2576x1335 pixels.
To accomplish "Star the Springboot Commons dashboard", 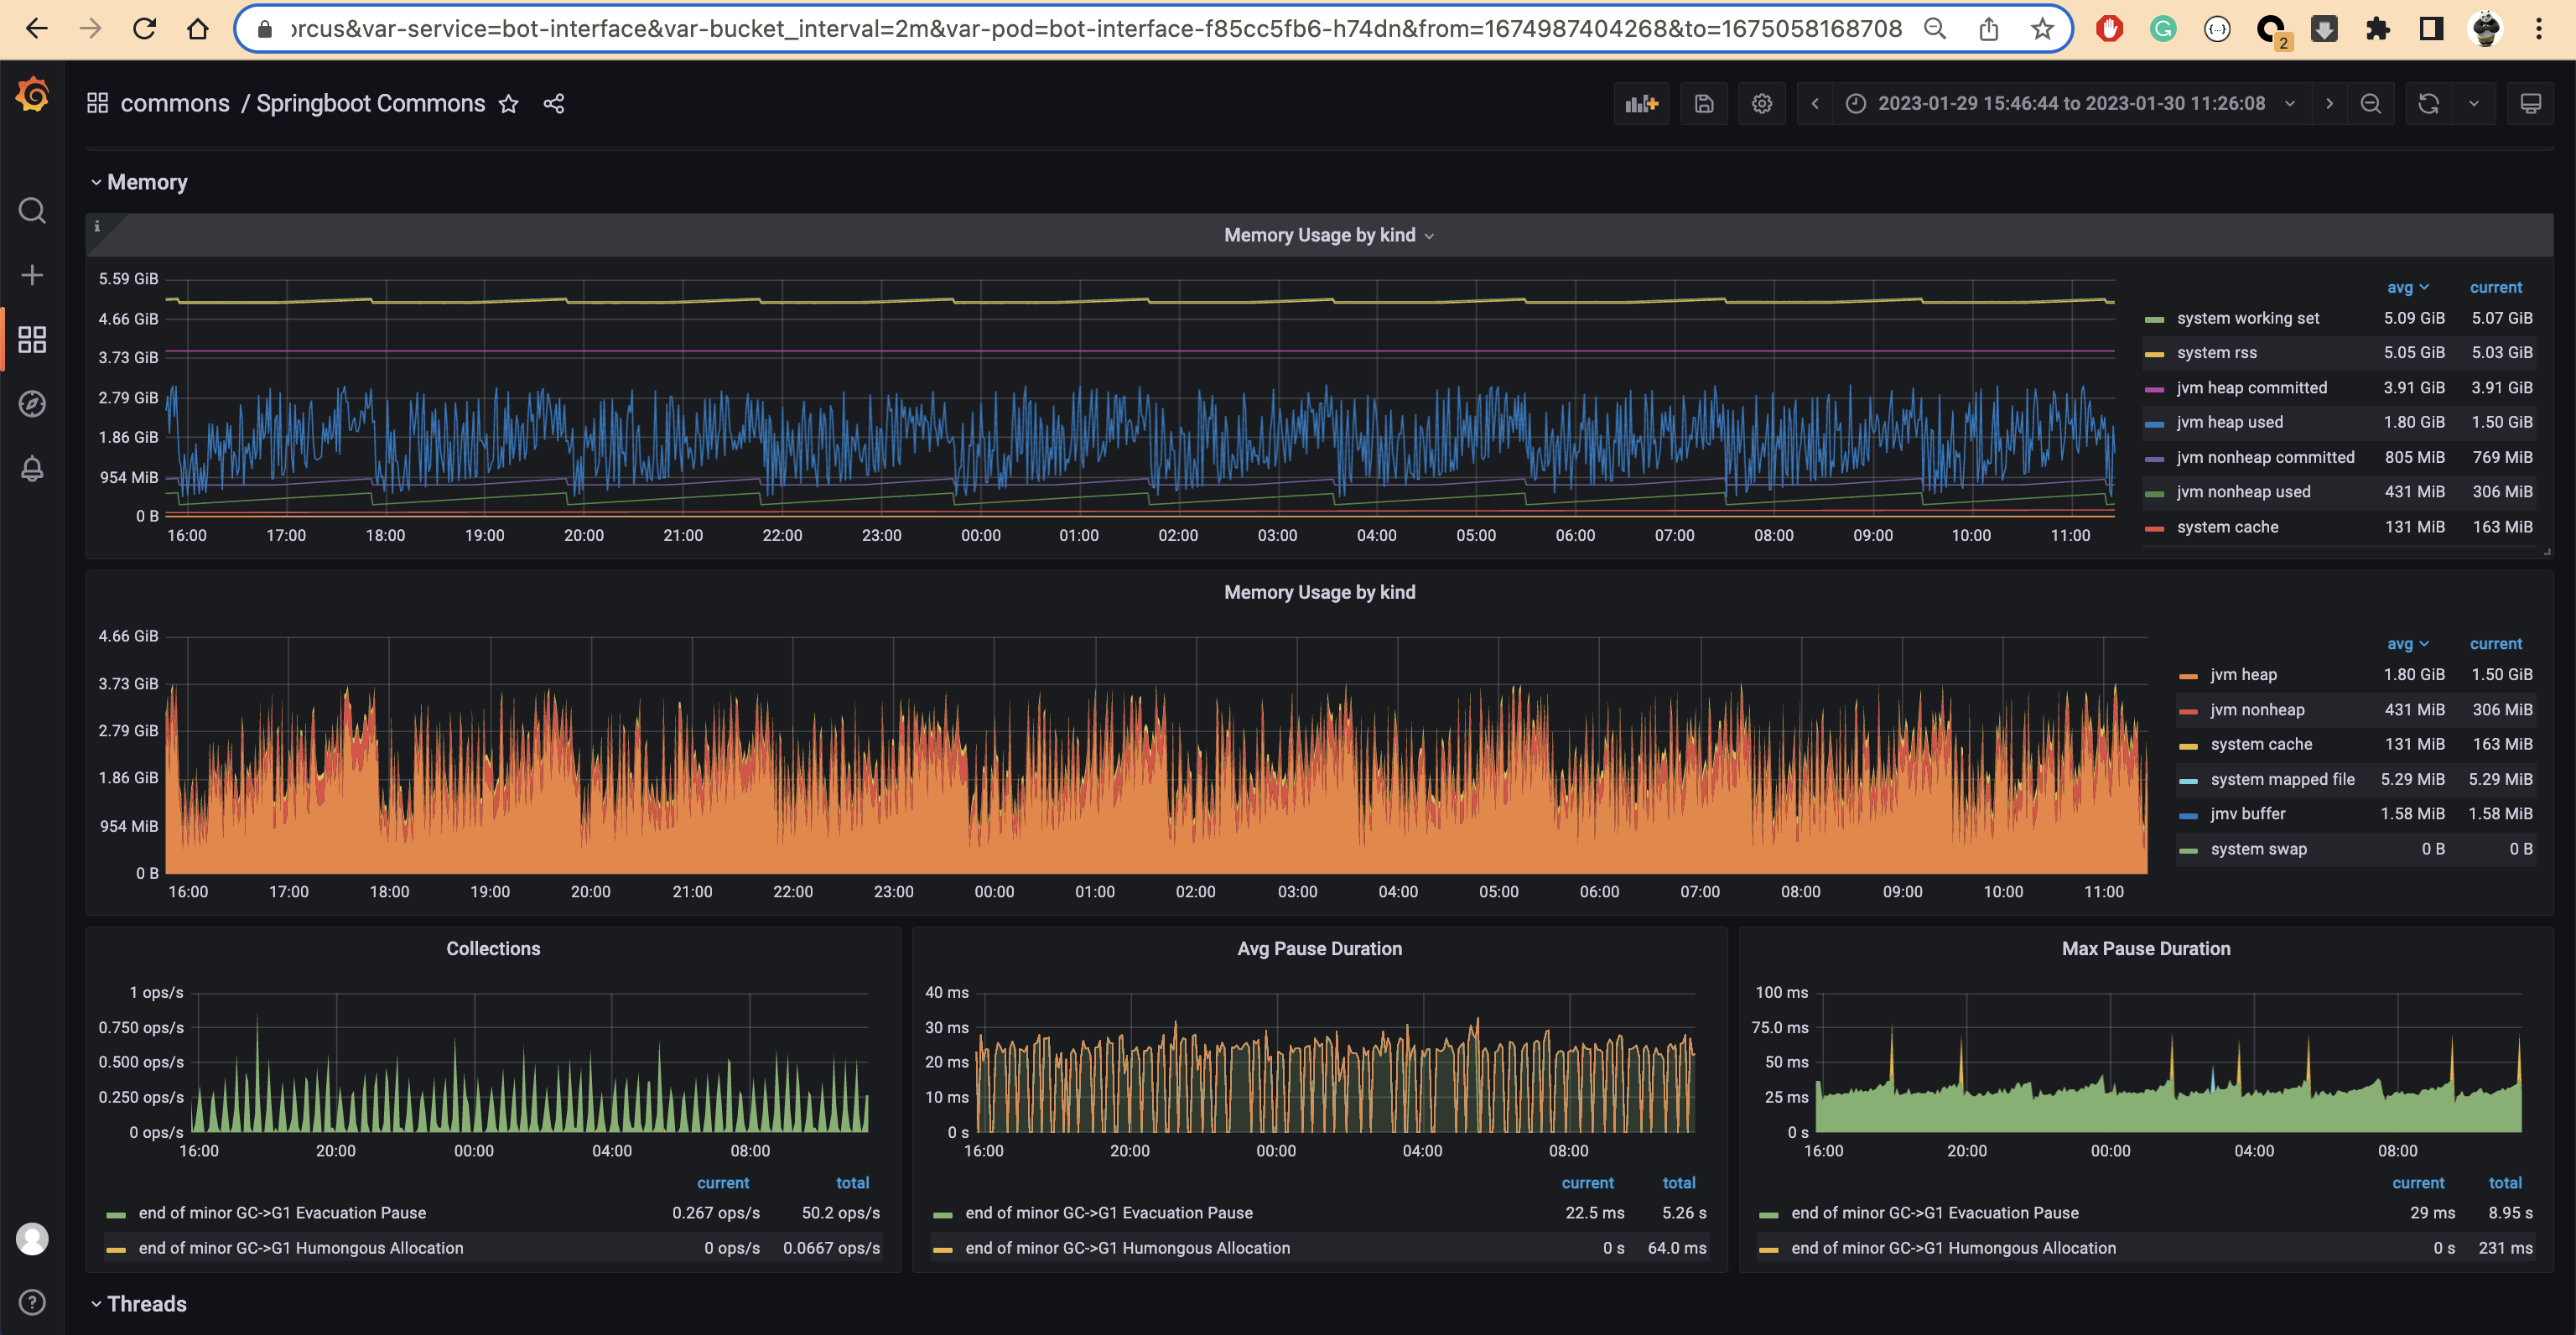I will pyautogui.click(x=509, y=103).
